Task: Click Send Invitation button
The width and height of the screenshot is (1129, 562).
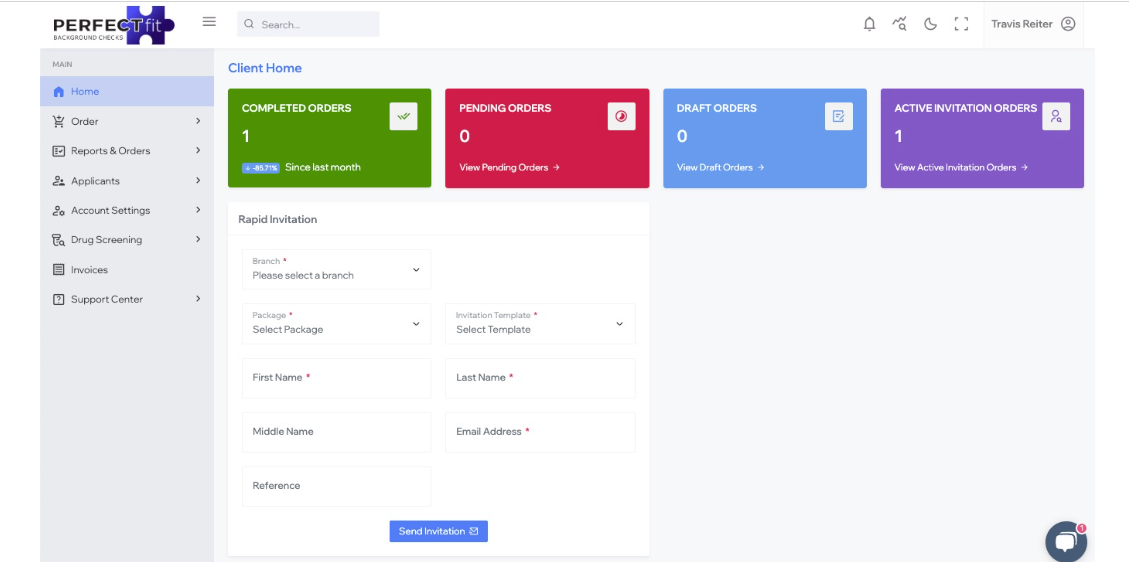Action: click(x=438, y=531)
